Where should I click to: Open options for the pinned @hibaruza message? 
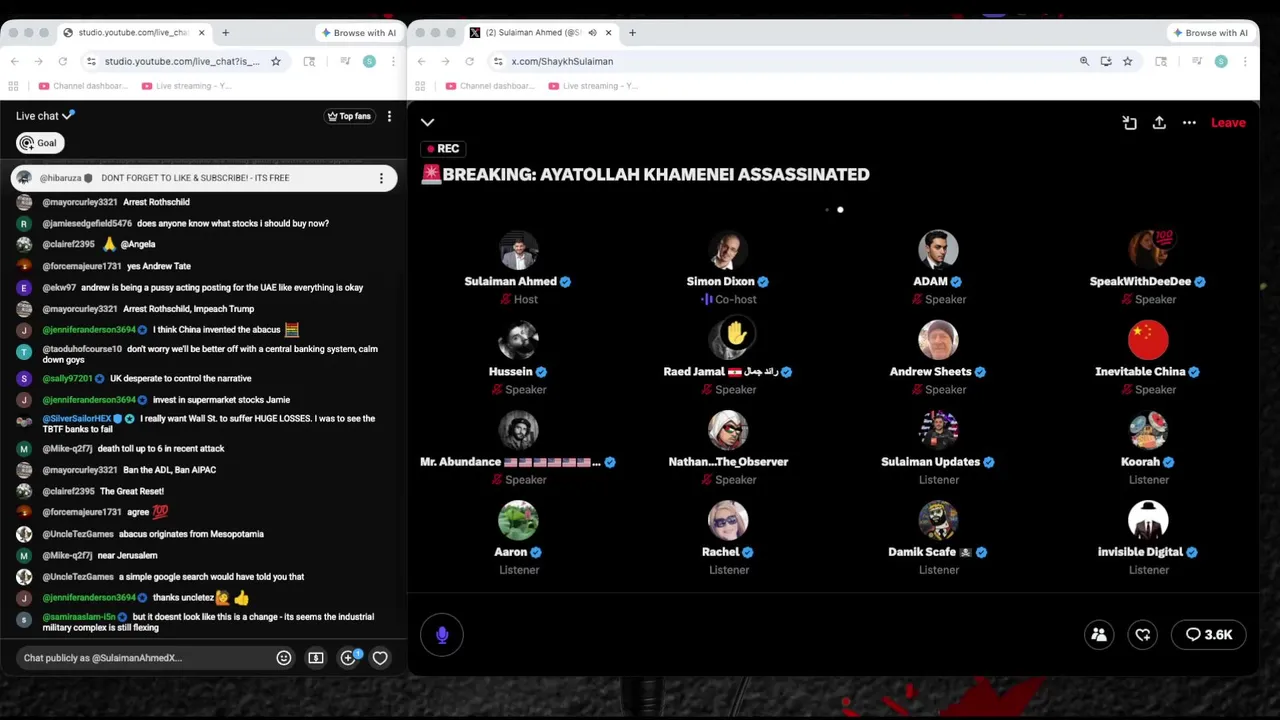point(381,178)
